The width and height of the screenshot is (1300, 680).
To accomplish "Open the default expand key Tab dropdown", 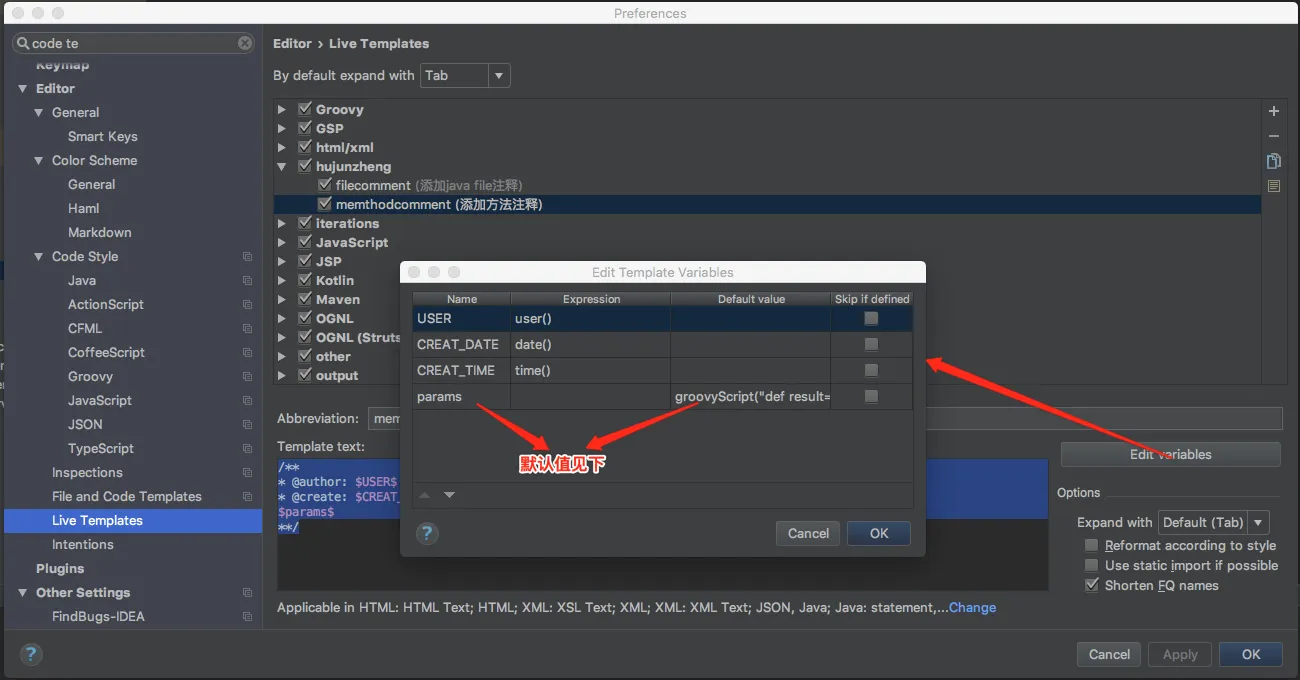I will [x=465, y=75].
